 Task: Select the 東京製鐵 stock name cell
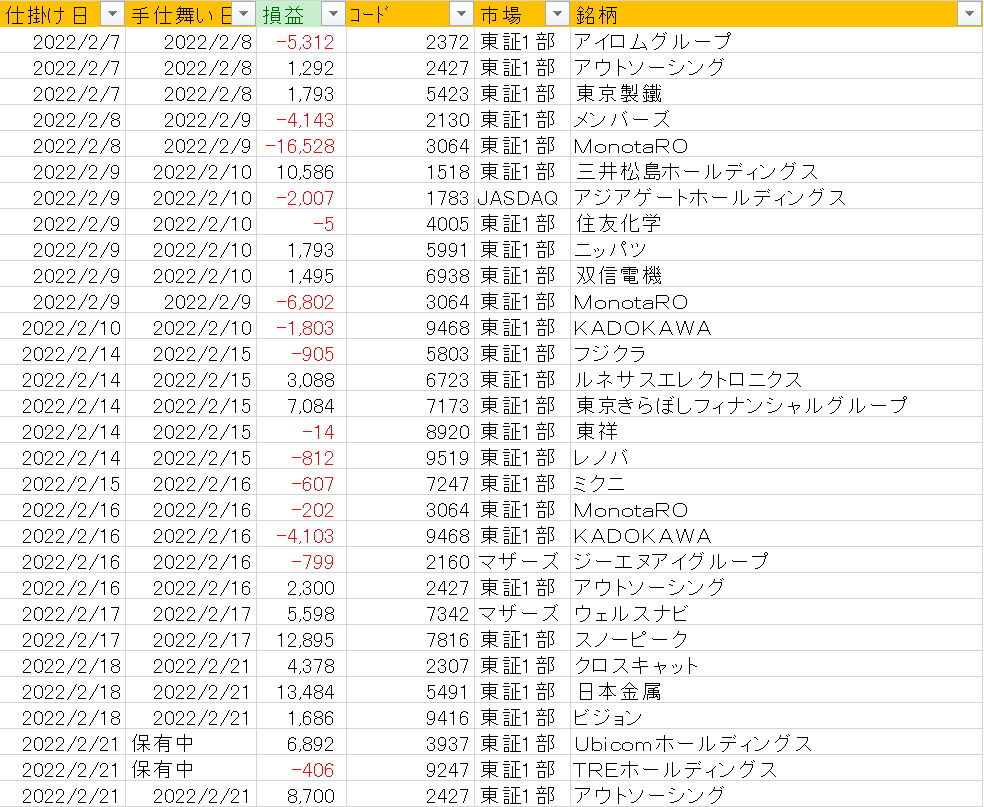tap(777, 94)
